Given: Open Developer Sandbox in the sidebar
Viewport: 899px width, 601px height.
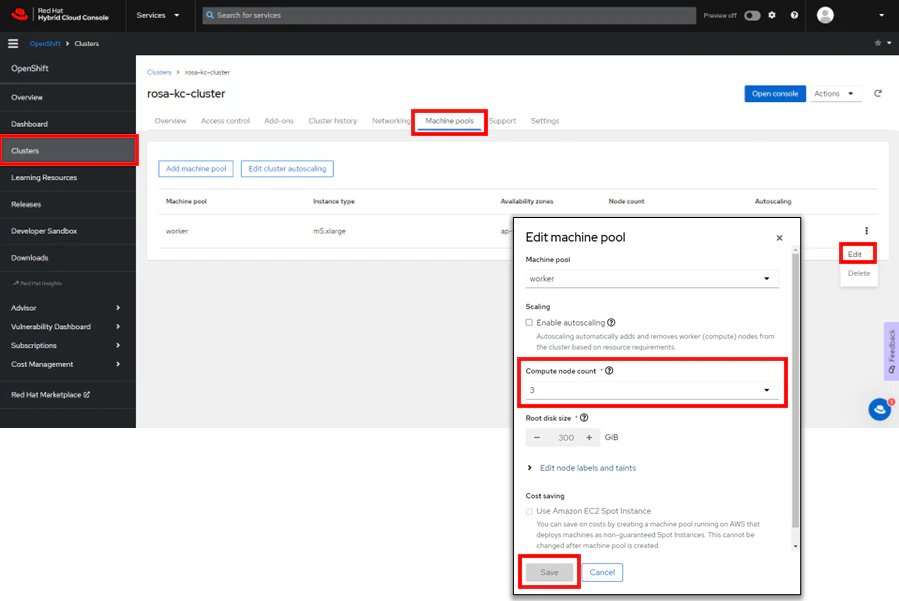Looking at the screenshot, I should [68, 231].
